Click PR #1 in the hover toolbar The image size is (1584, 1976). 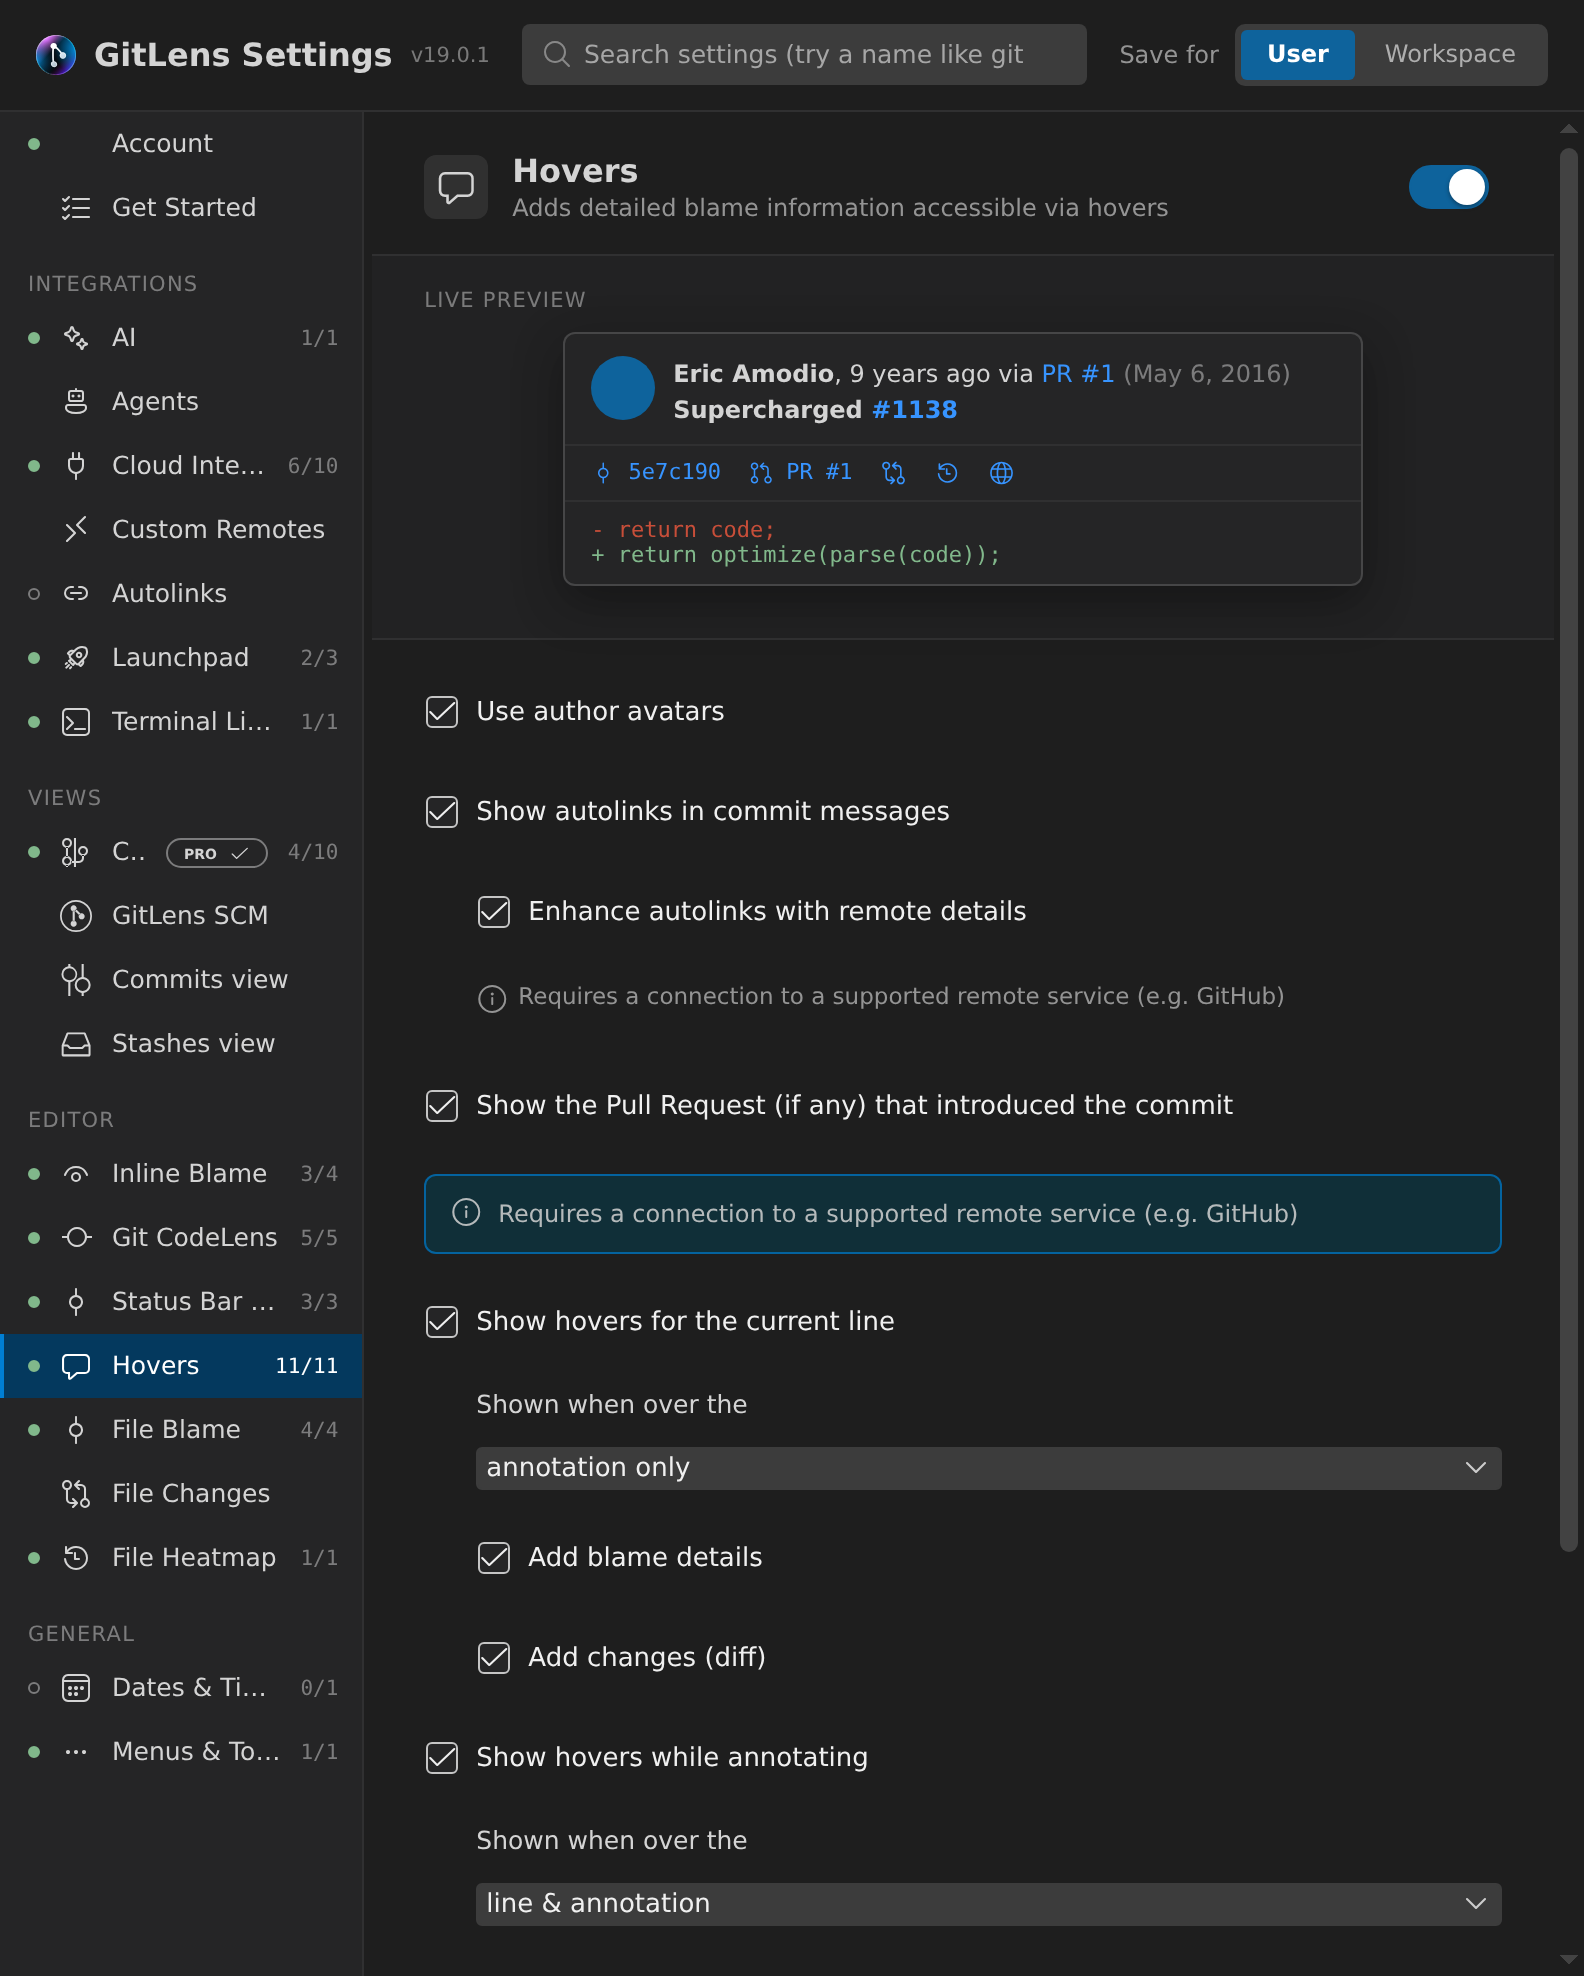pyautogui.click(x=801, y=472)
